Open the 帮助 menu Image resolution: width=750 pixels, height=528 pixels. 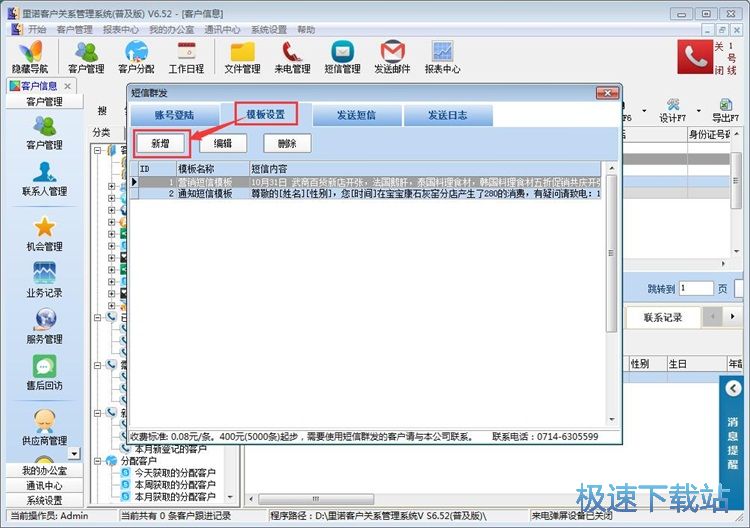tap(306, 30)
